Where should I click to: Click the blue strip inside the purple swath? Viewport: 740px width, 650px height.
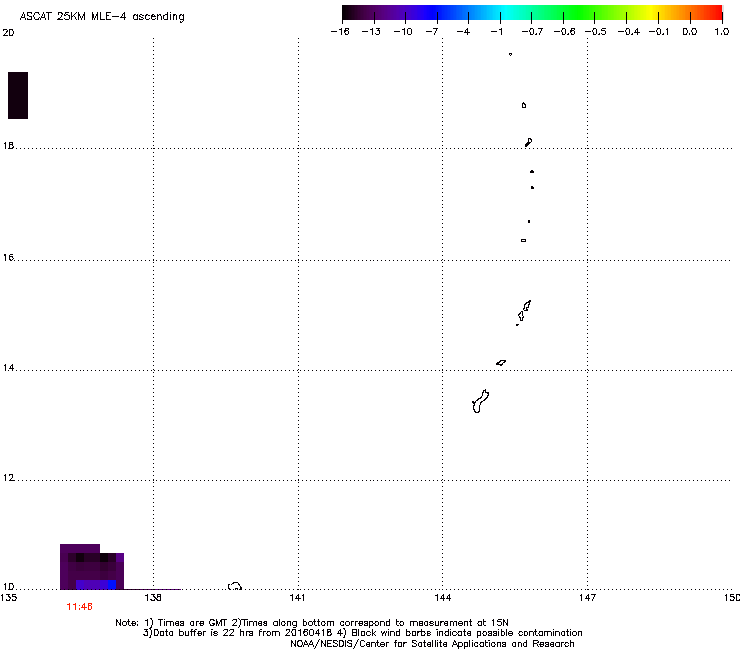click(x=96, y=584)
